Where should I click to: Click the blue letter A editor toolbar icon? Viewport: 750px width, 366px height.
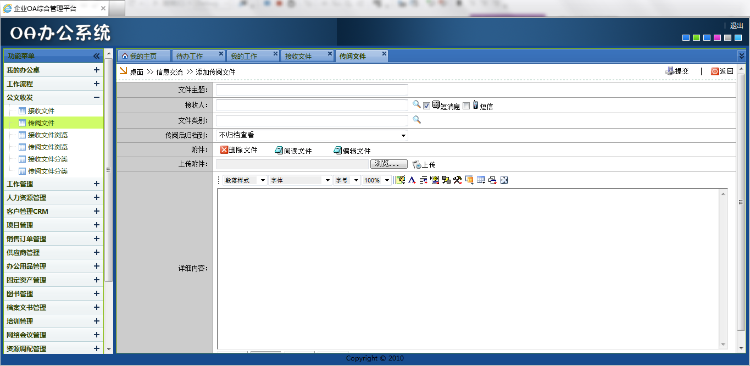point(411,180)
